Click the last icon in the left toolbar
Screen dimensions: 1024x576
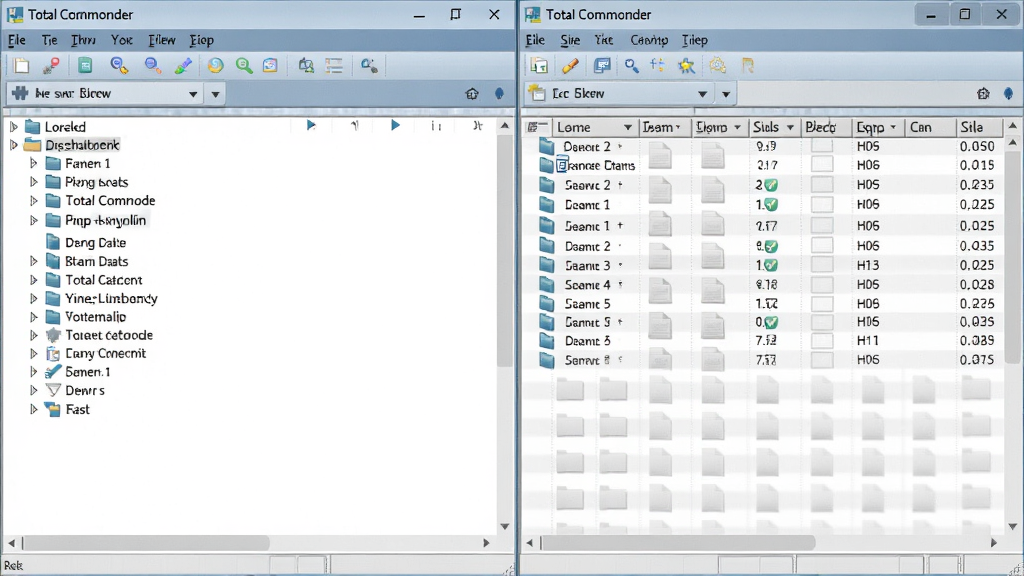(x=369, y=65)
